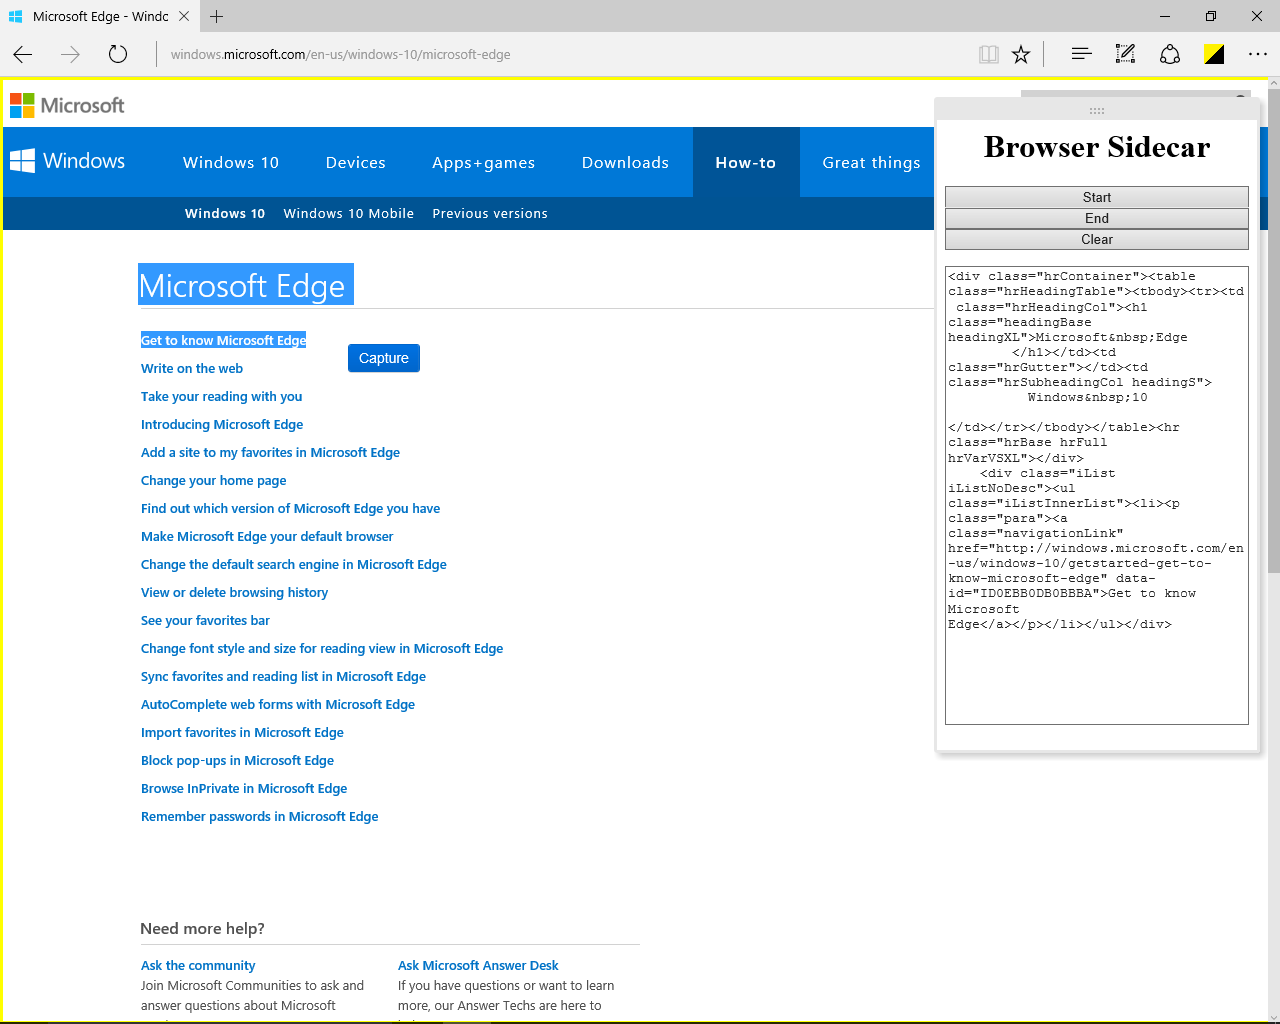The width and height of the screenshot is (1280, 1024).
Task: Open Introducing Microsoft Edge link
Action: click(x=222, y=424)
